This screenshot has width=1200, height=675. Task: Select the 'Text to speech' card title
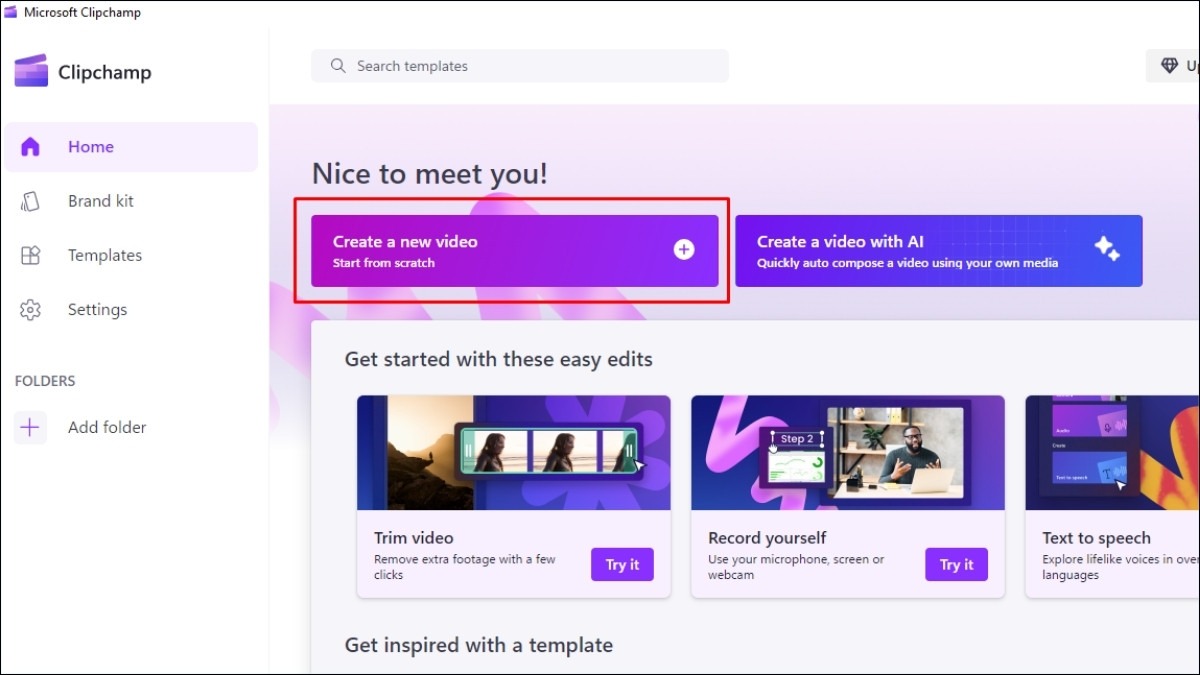(x=1096, y=538)
